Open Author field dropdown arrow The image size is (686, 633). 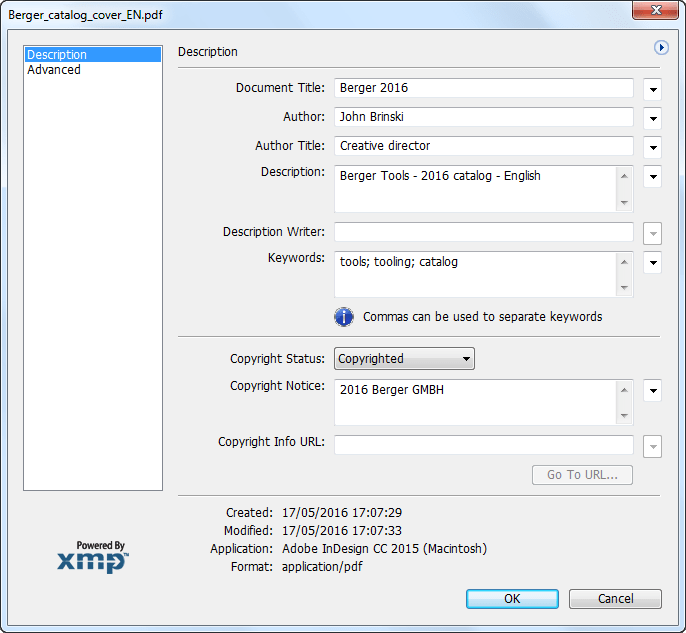[x=652, y=119]
